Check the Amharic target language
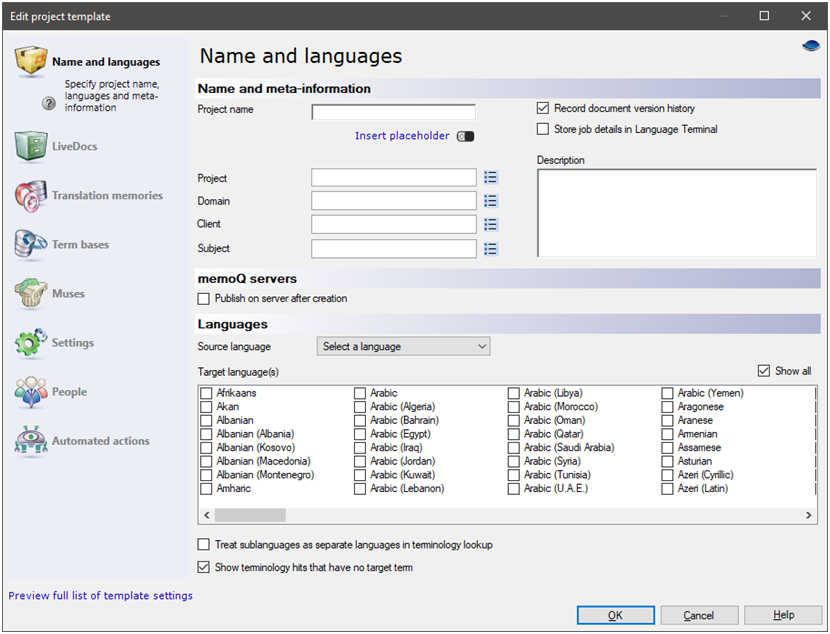 (x=206, y=489)
